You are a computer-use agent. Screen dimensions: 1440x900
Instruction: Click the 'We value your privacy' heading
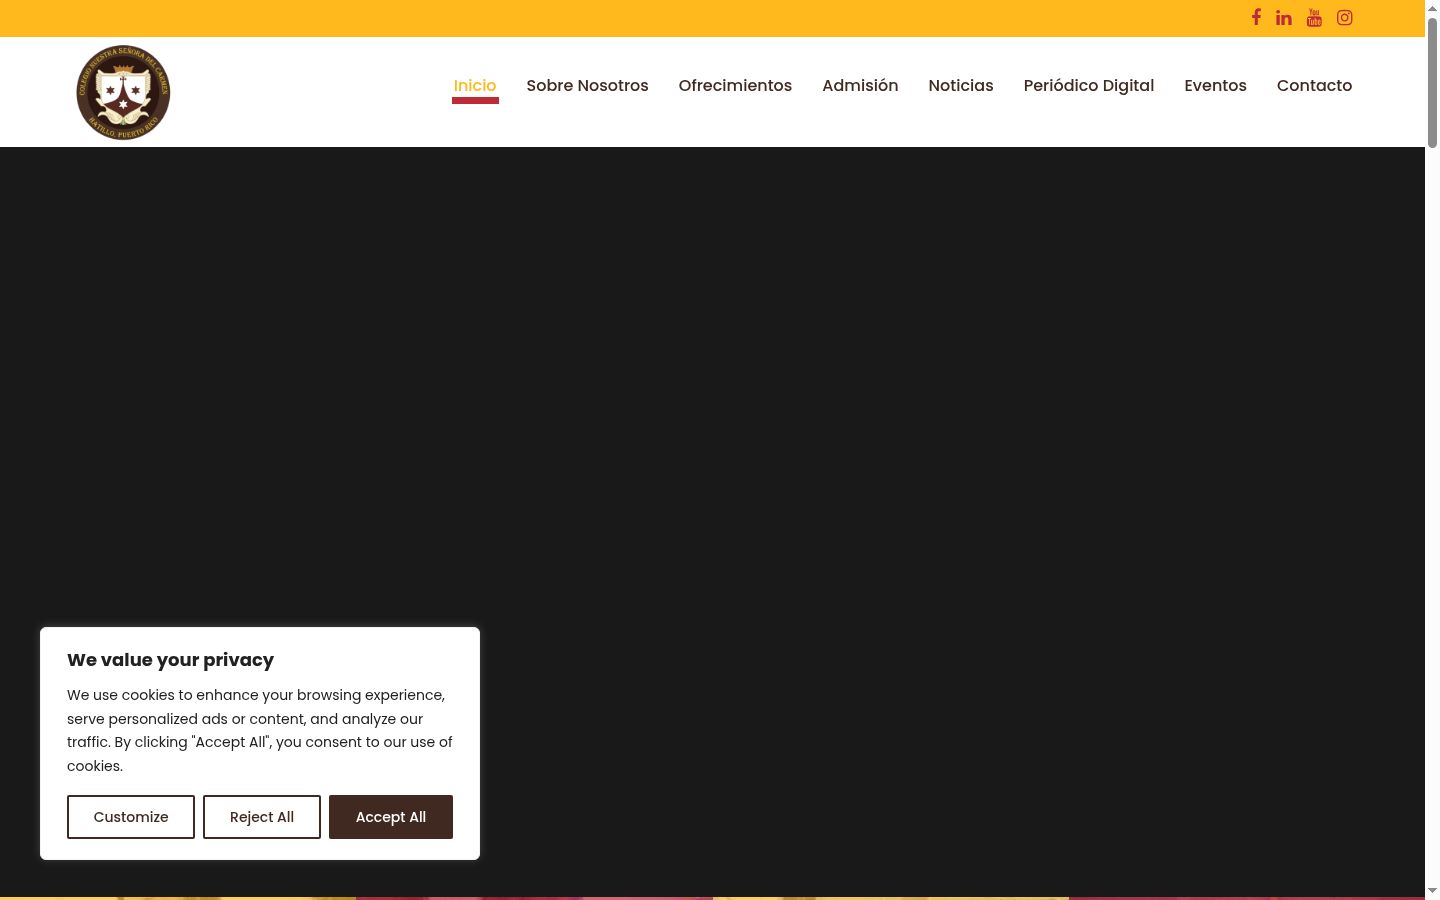pos(170,660)
